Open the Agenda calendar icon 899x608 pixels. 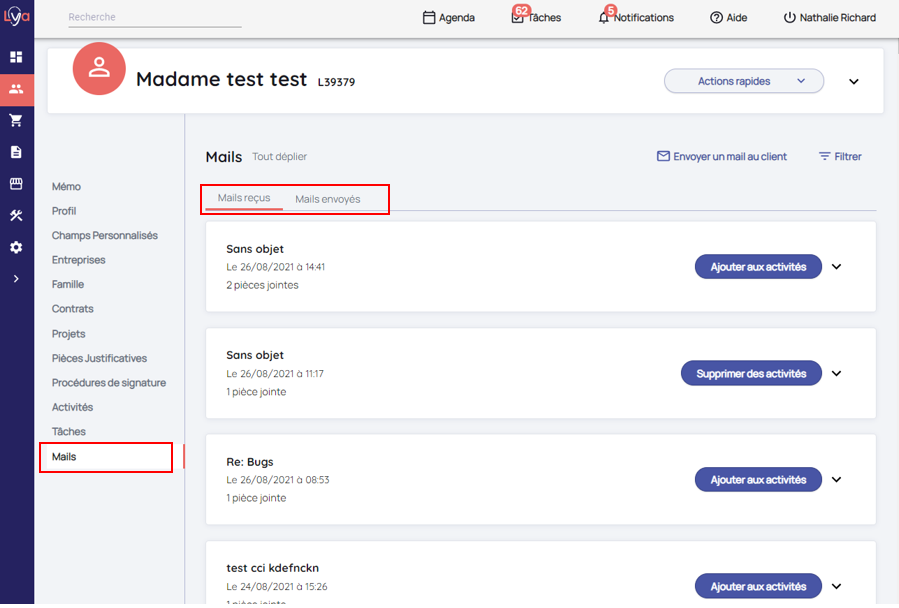429,18
